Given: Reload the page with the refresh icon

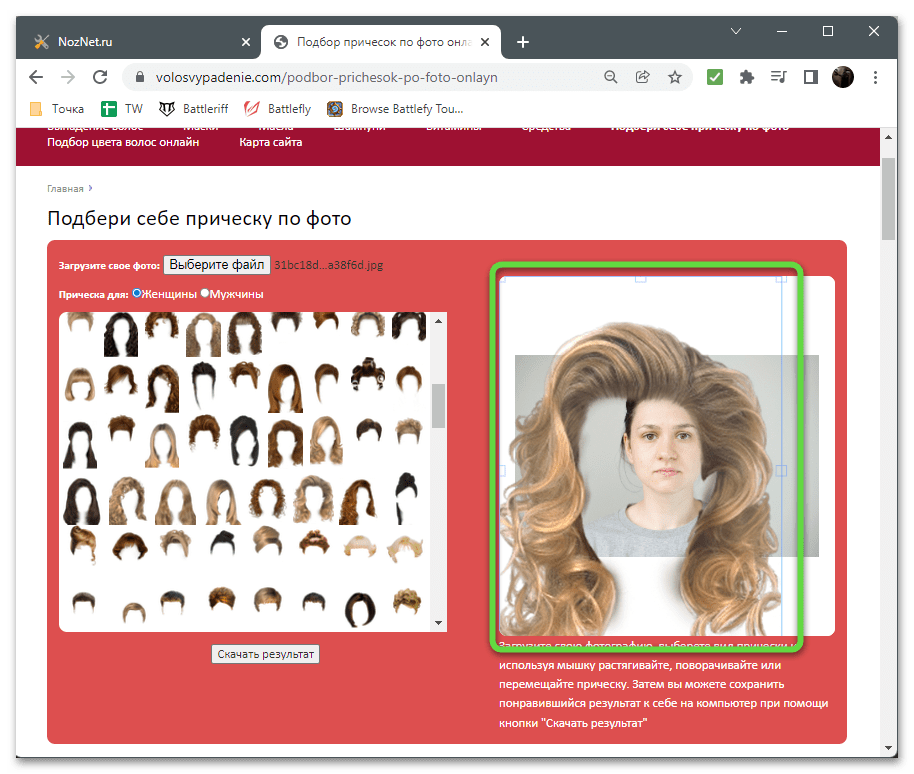Looking at the screenshot, I should point(99,77).
